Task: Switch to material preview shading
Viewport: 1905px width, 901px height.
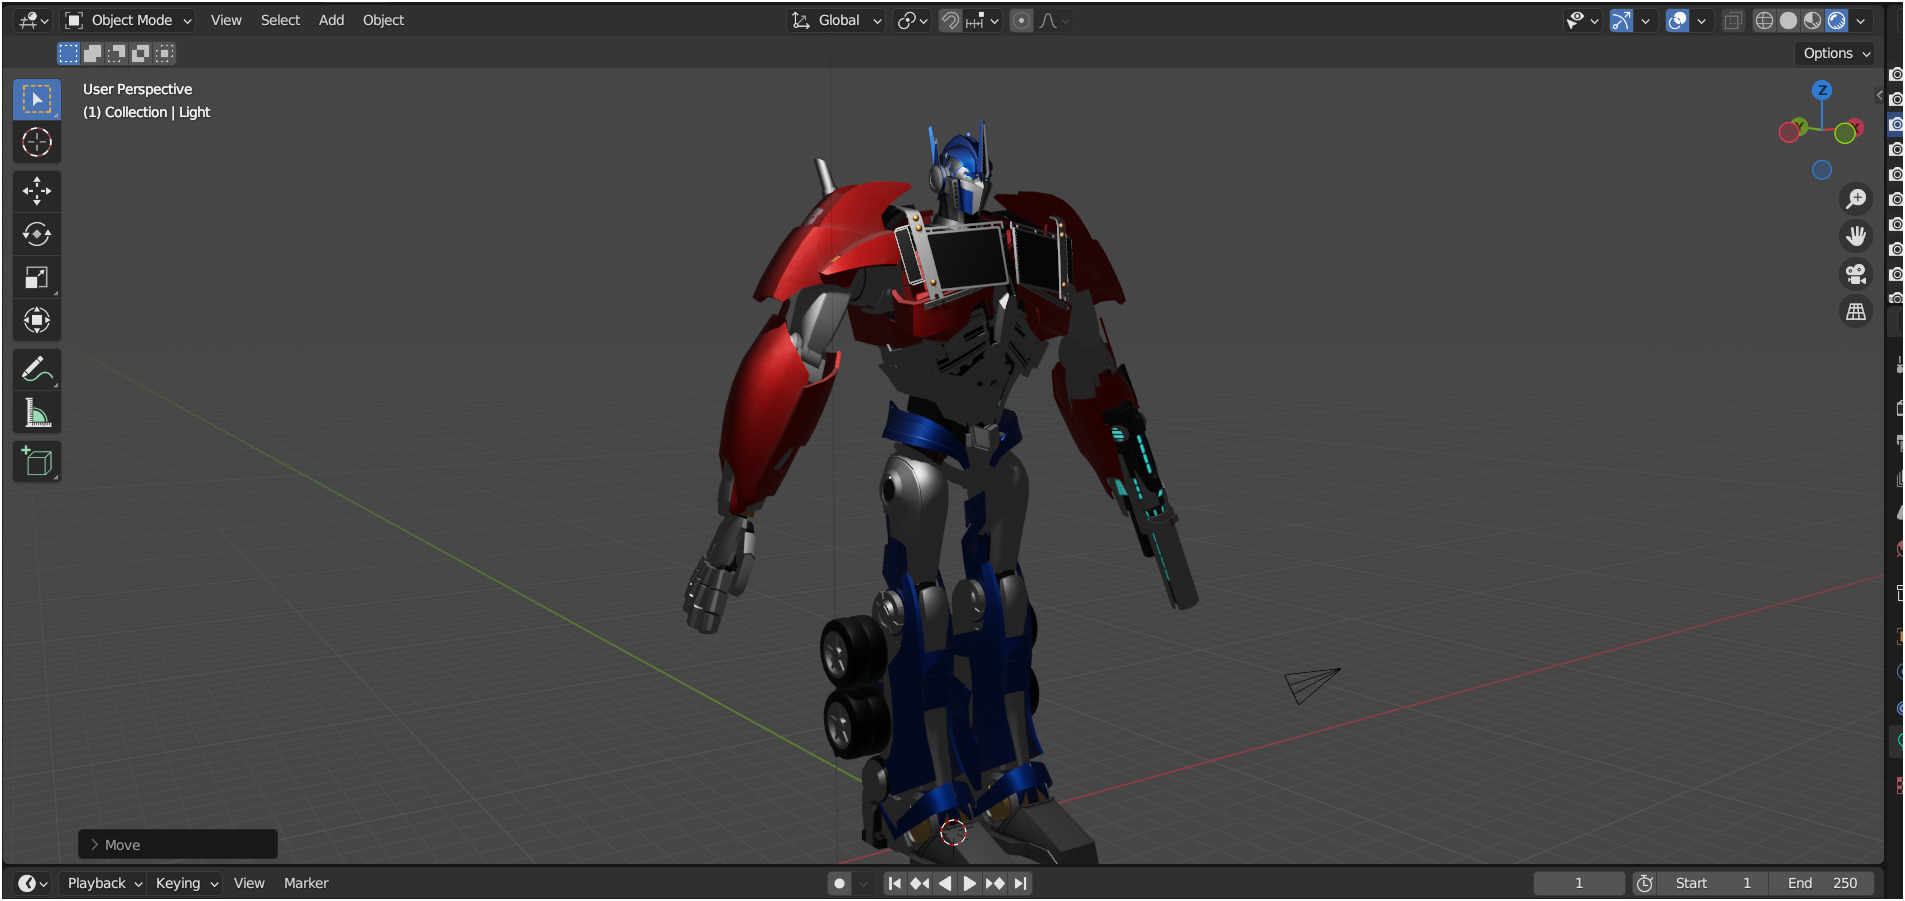Action: tap(1813, 20)
